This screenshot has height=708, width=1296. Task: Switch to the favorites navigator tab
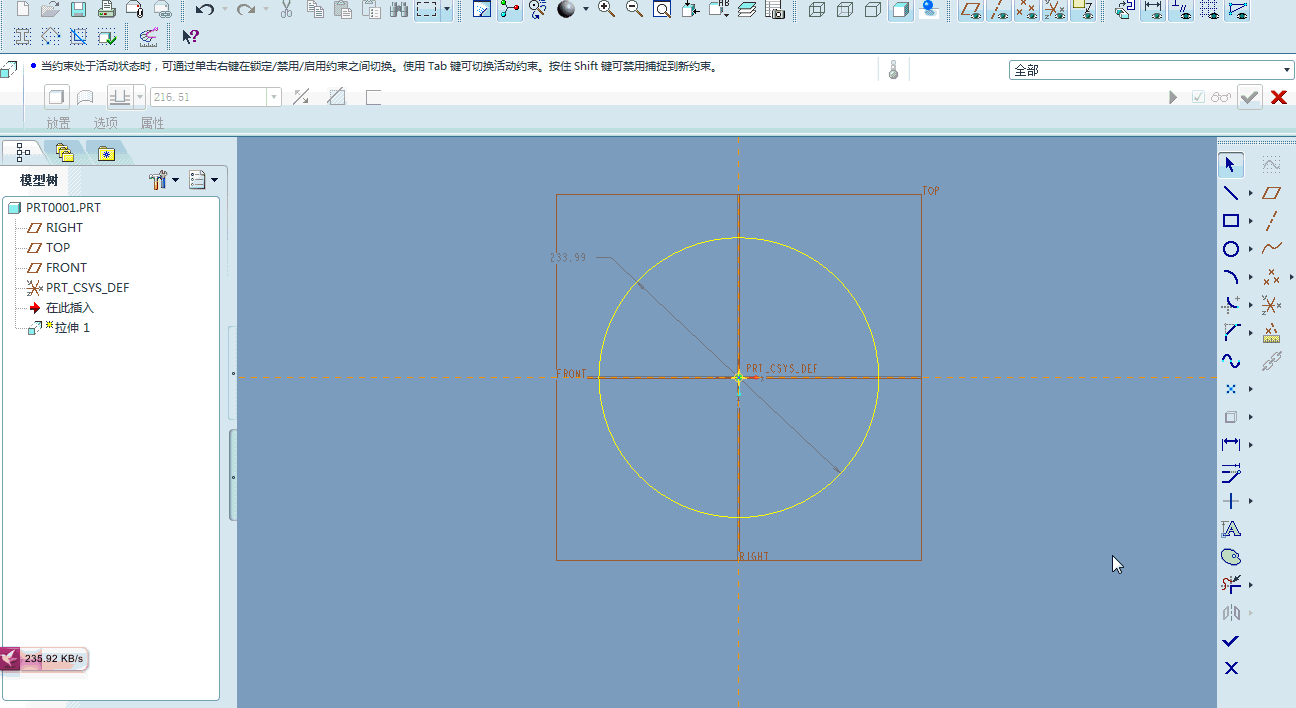pos(106,153)
